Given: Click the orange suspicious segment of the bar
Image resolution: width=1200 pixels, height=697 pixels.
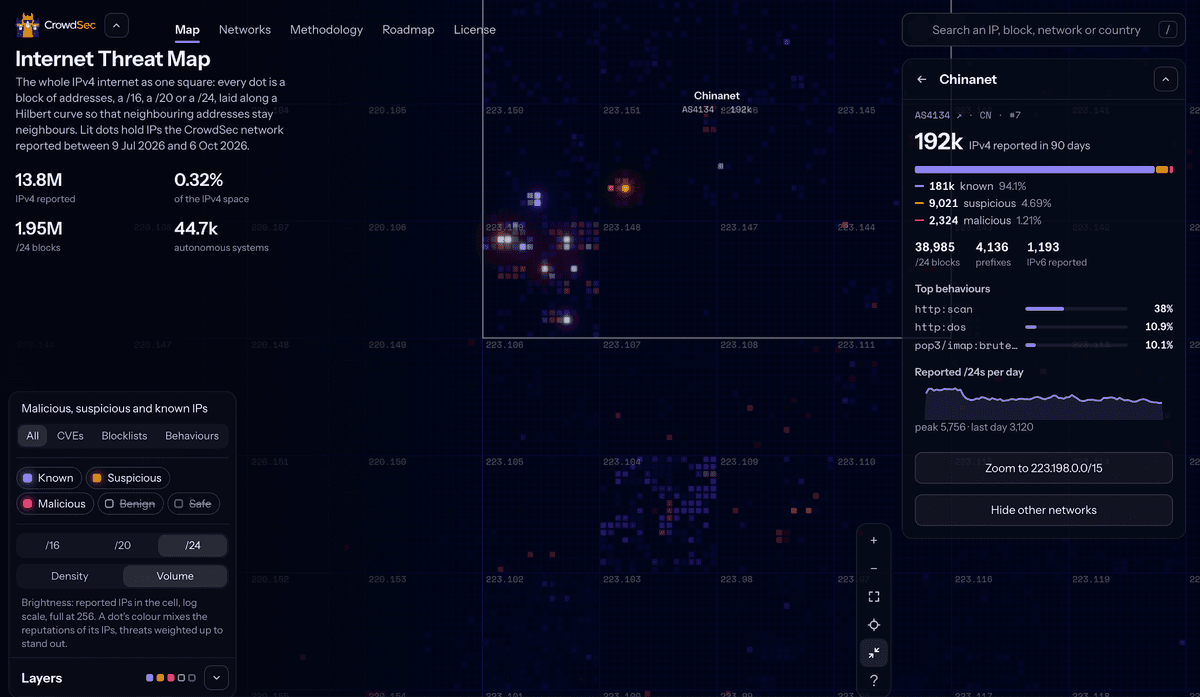Looking at the screenshot, I should [x=1162, y=170].
